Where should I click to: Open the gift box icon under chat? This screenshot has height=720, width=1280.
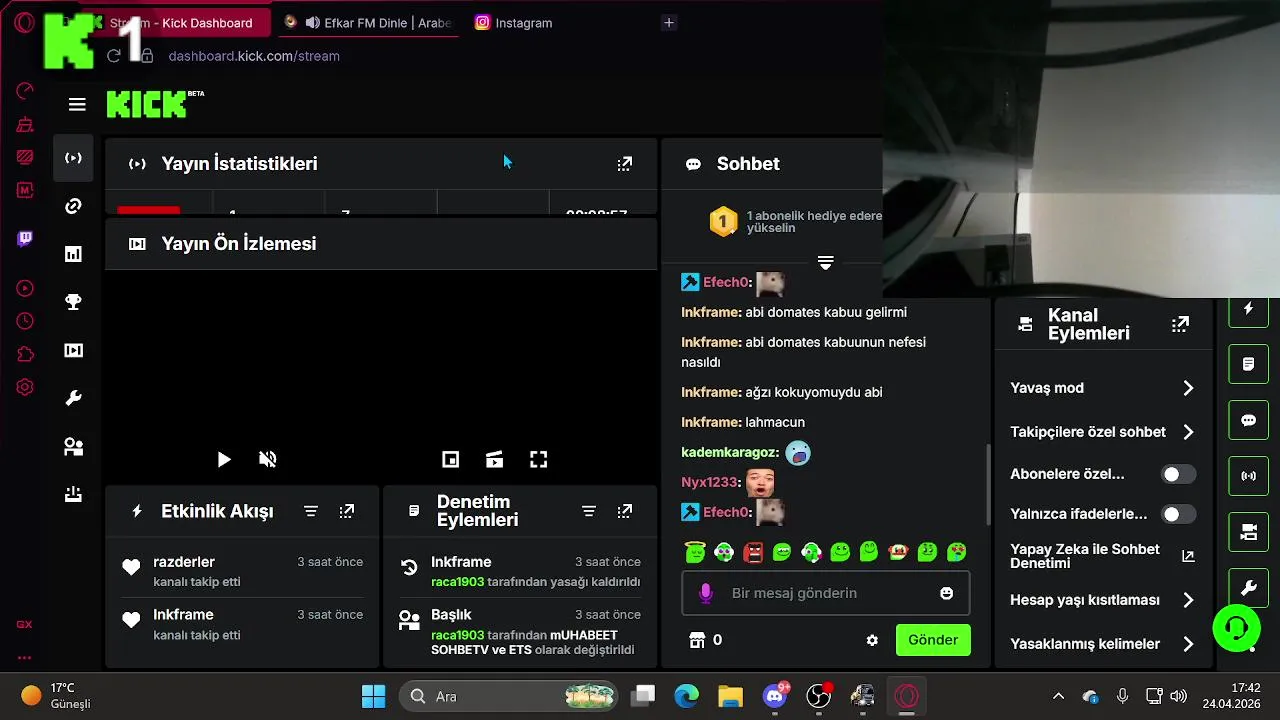pos(697,640)
